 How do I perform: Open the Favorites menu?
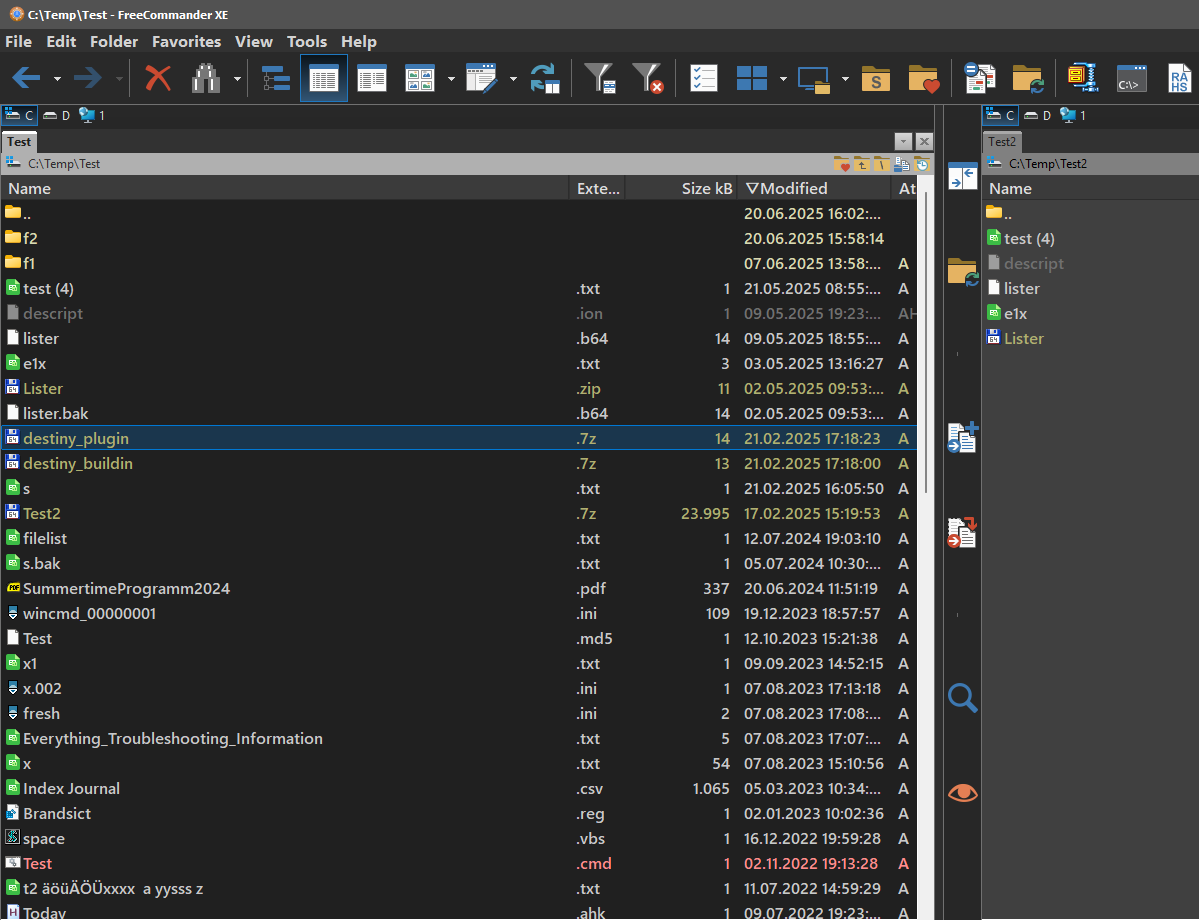pyautogui.click(x=186, y=41)
